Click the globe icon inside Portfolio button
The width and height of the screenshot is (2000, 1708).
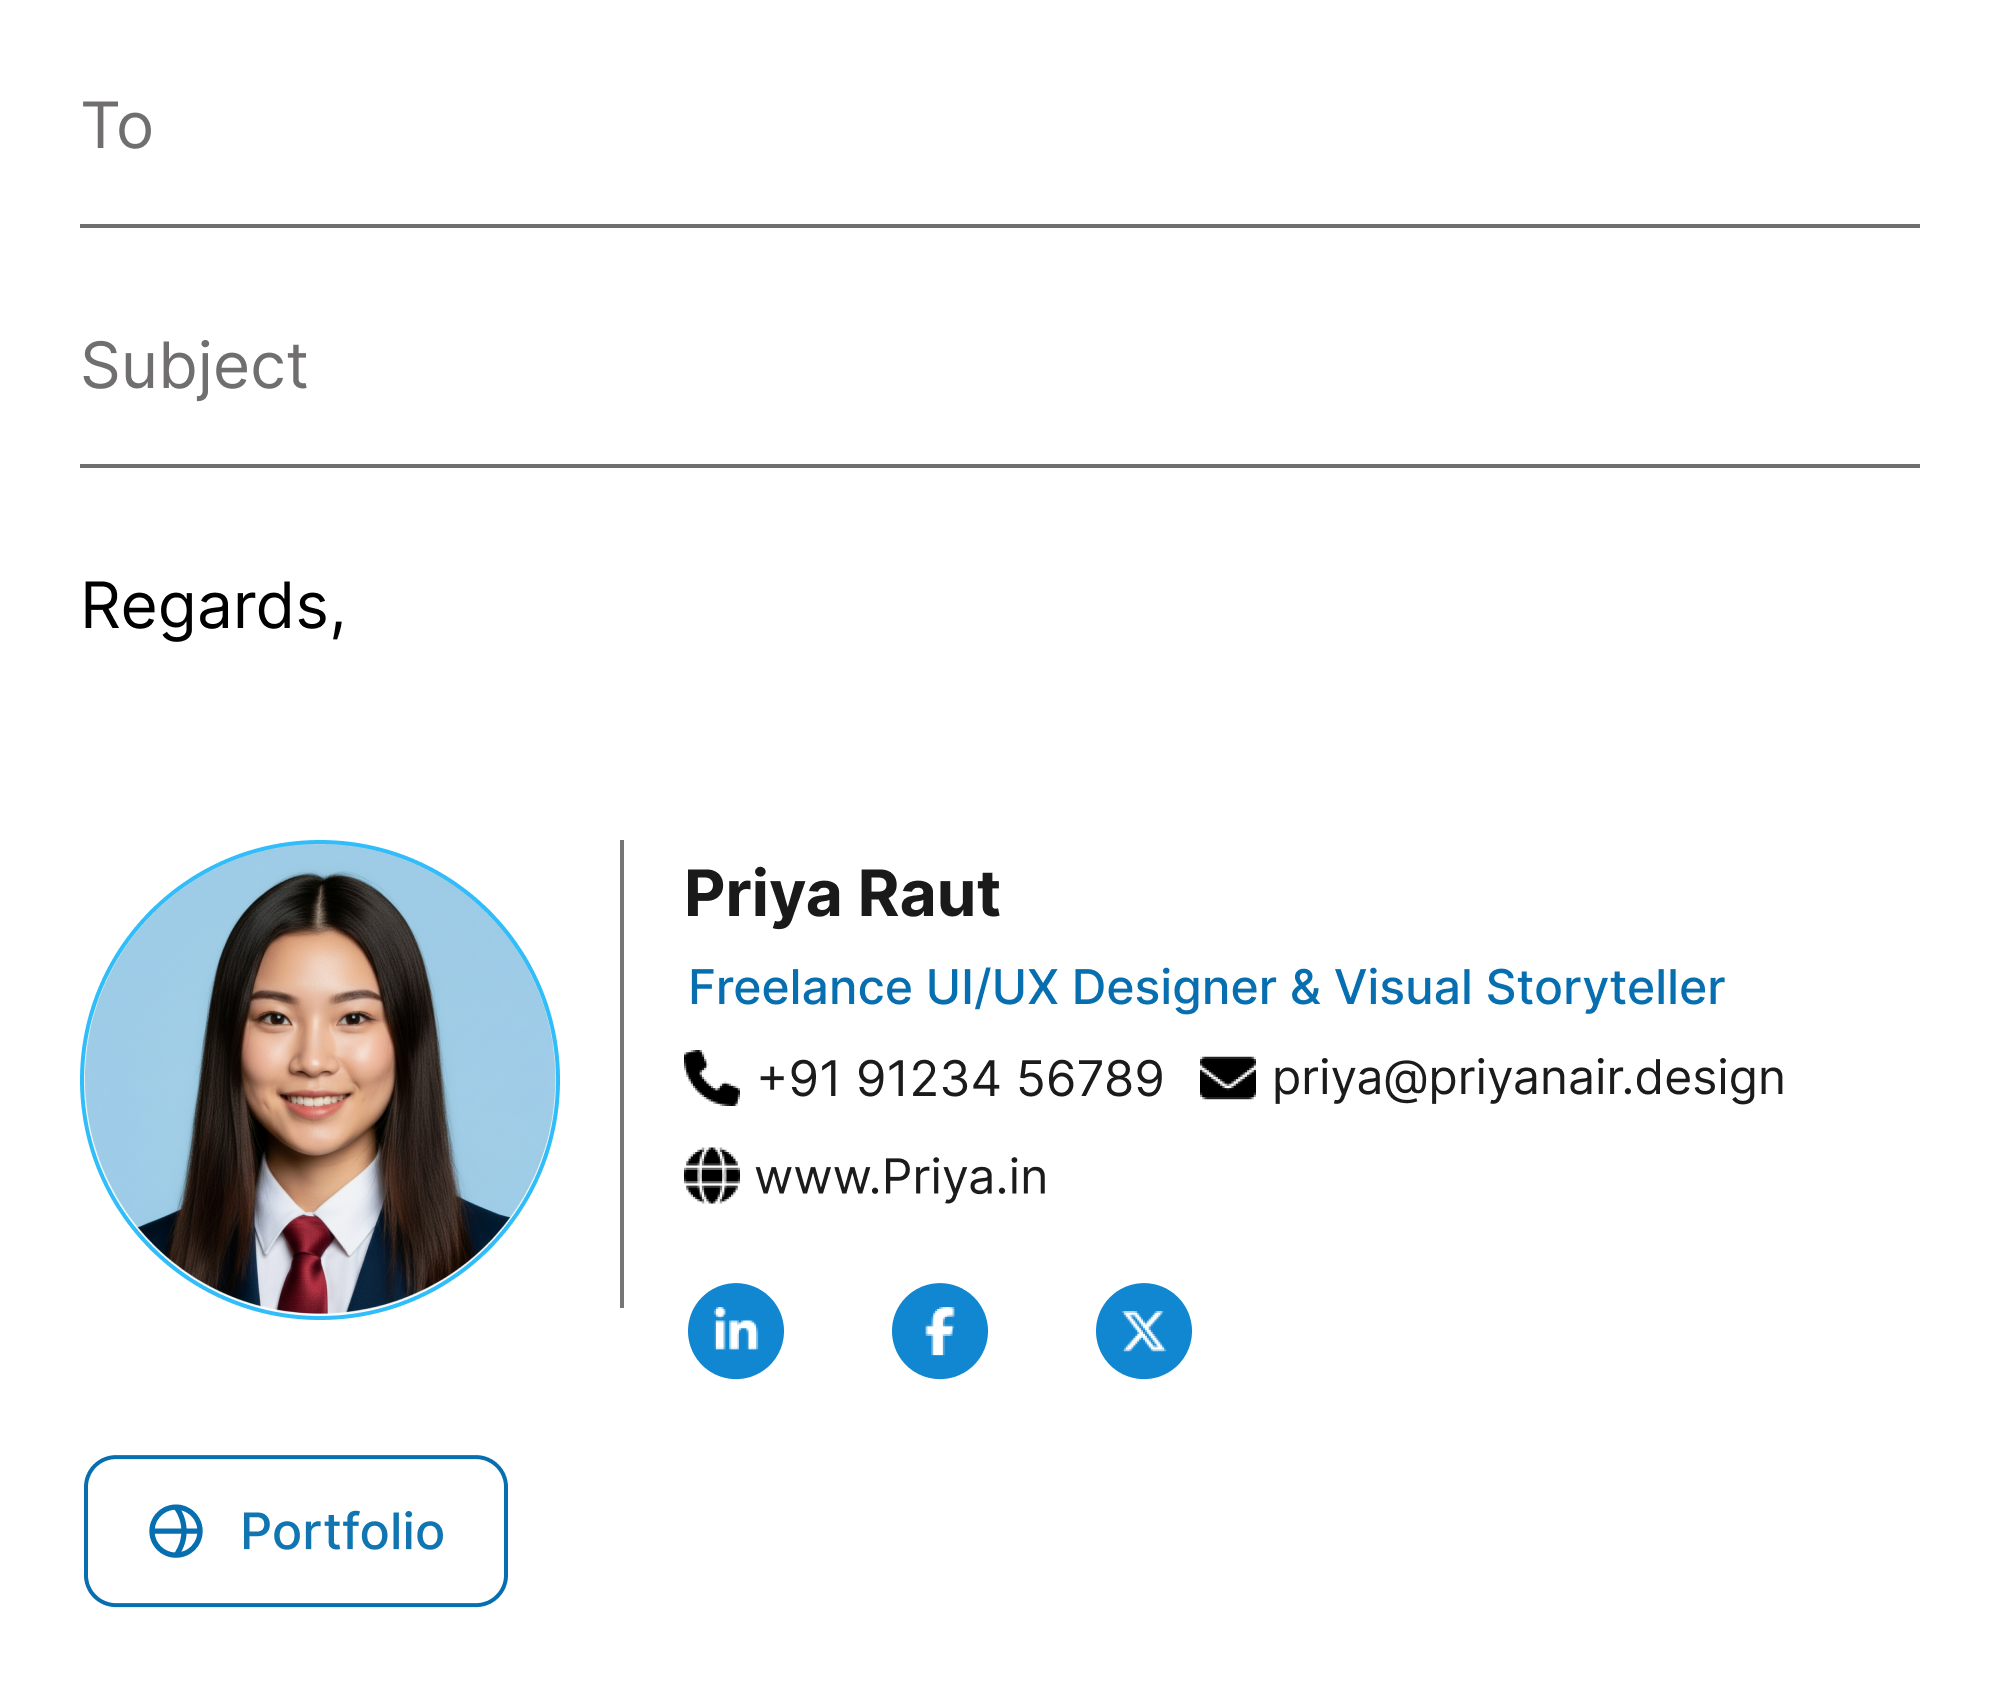point(176,1531)
